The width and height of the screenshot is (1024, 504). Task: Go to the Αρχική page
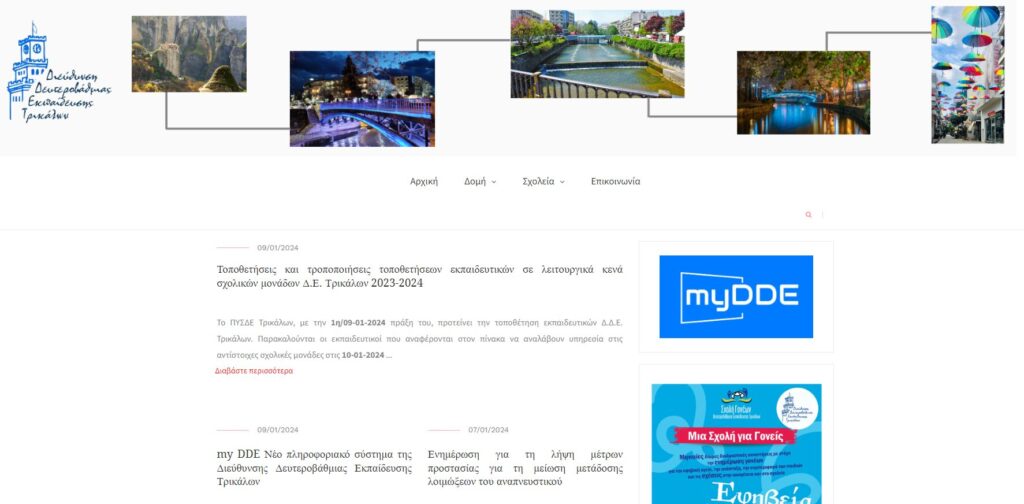point(424,181)
